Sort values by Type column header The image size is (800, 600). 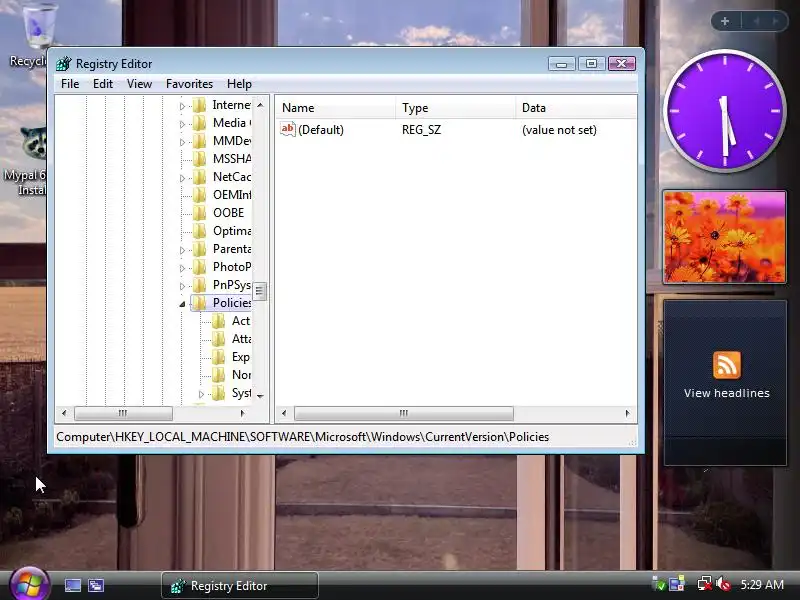click(x=456, y=108)
